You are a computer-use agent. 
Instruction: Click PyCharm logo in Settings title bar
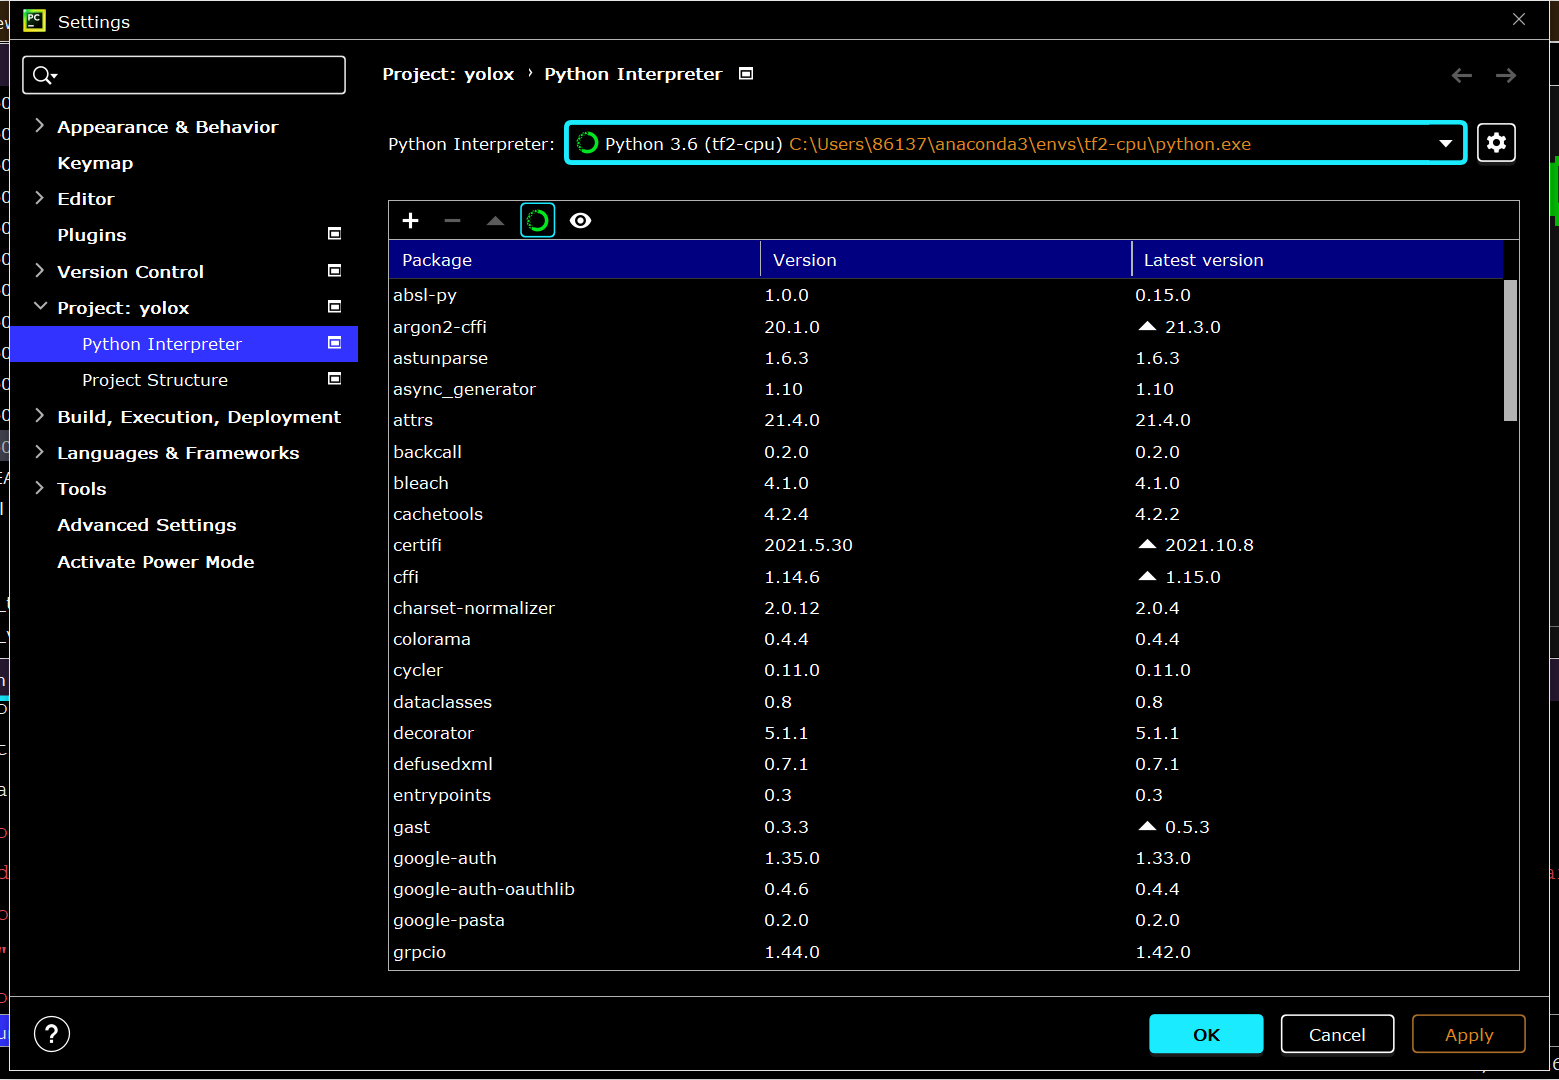coord(34,21)
